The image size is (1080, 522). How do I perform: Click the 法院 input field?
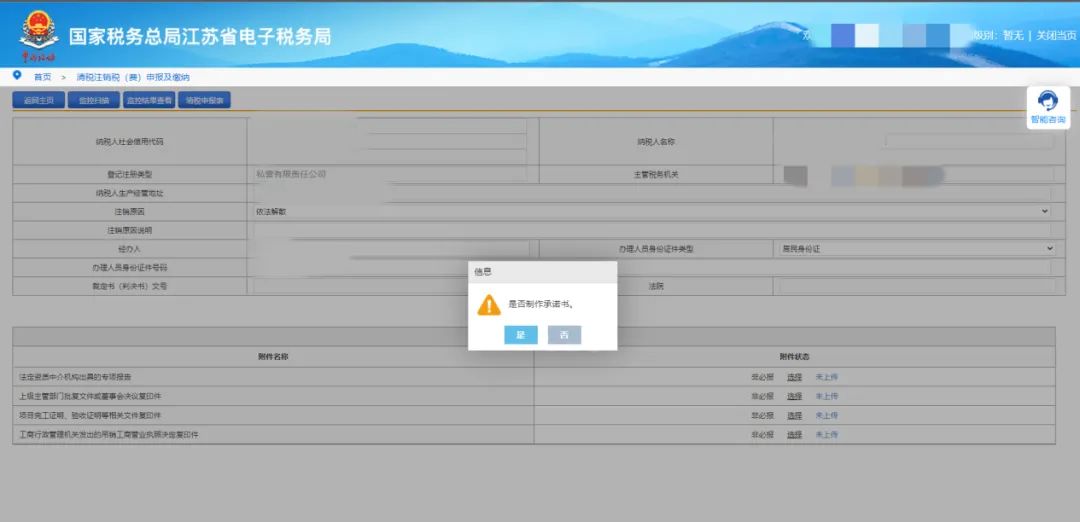point(915,286)
